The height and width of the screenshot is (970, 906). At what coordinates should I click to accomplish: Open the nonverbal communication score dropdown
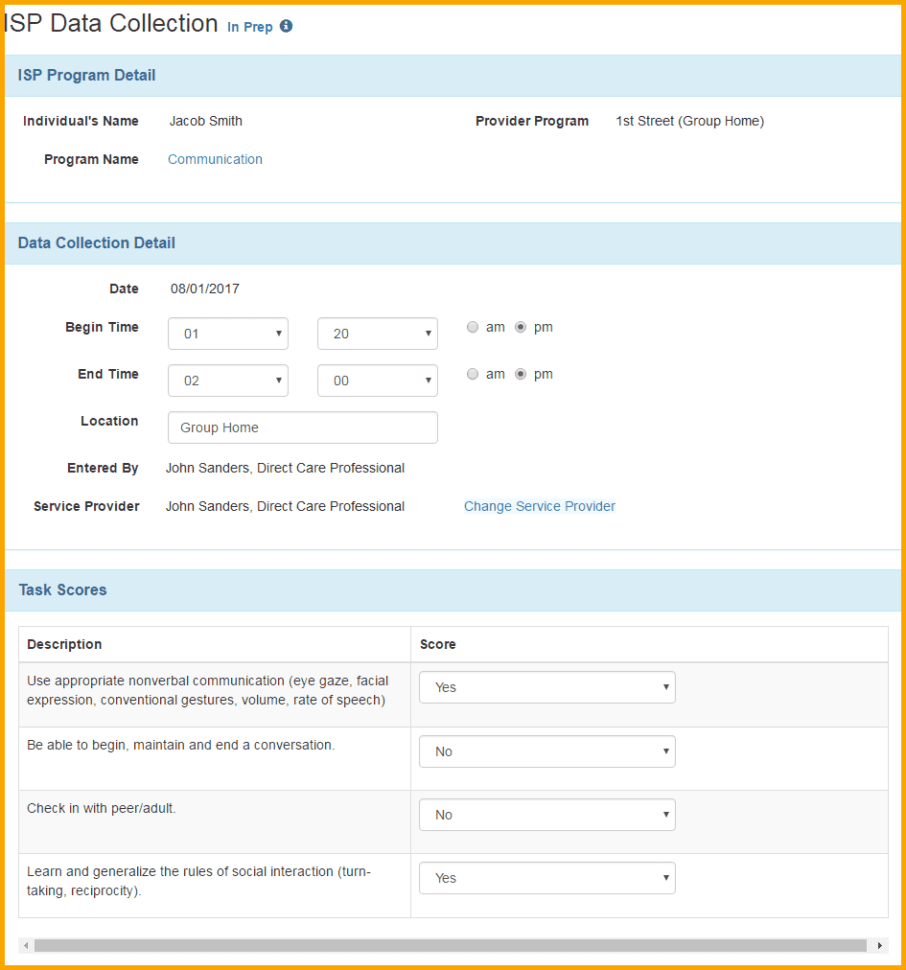pos(546,687)
